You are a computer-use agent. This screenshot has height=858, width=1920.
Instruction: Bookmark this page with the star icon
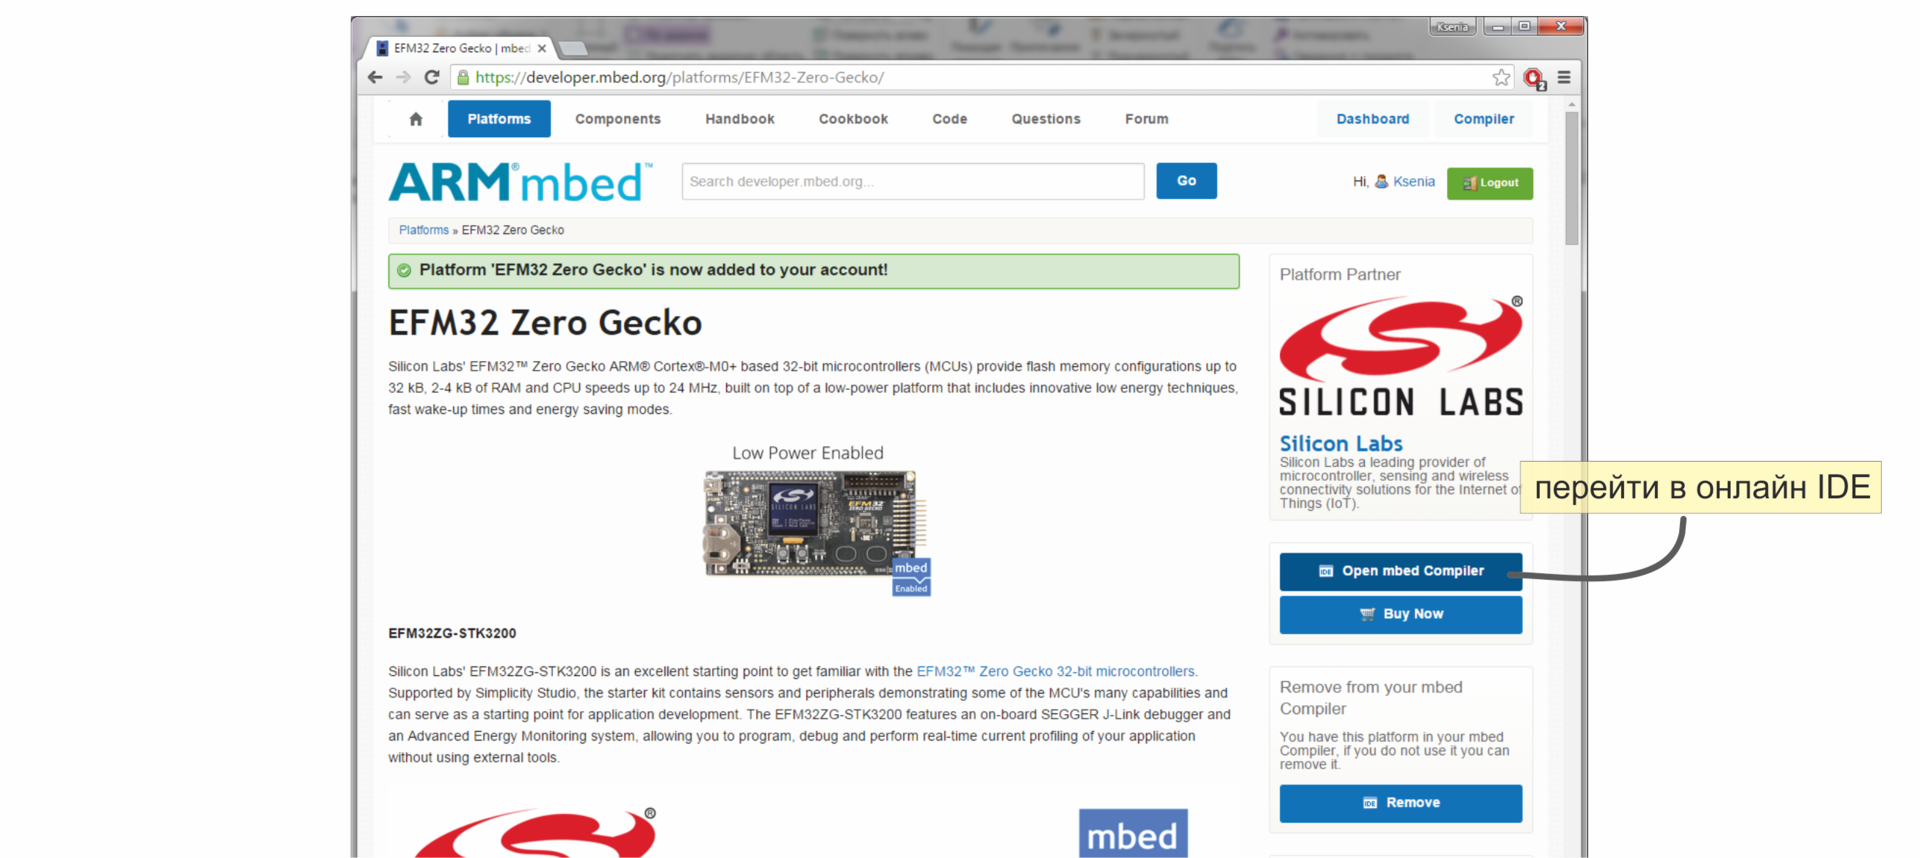point(1501,77)
